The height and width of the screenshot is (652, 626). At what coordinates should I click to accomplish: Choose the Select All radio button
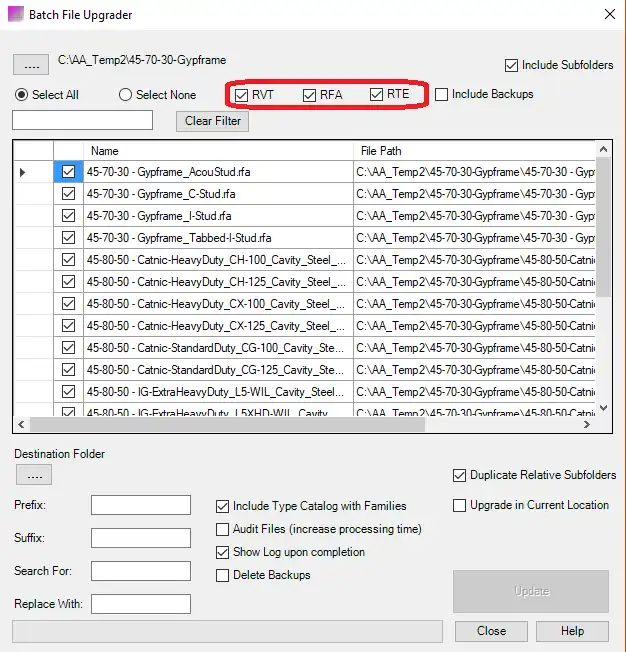[x=22, y=95]
